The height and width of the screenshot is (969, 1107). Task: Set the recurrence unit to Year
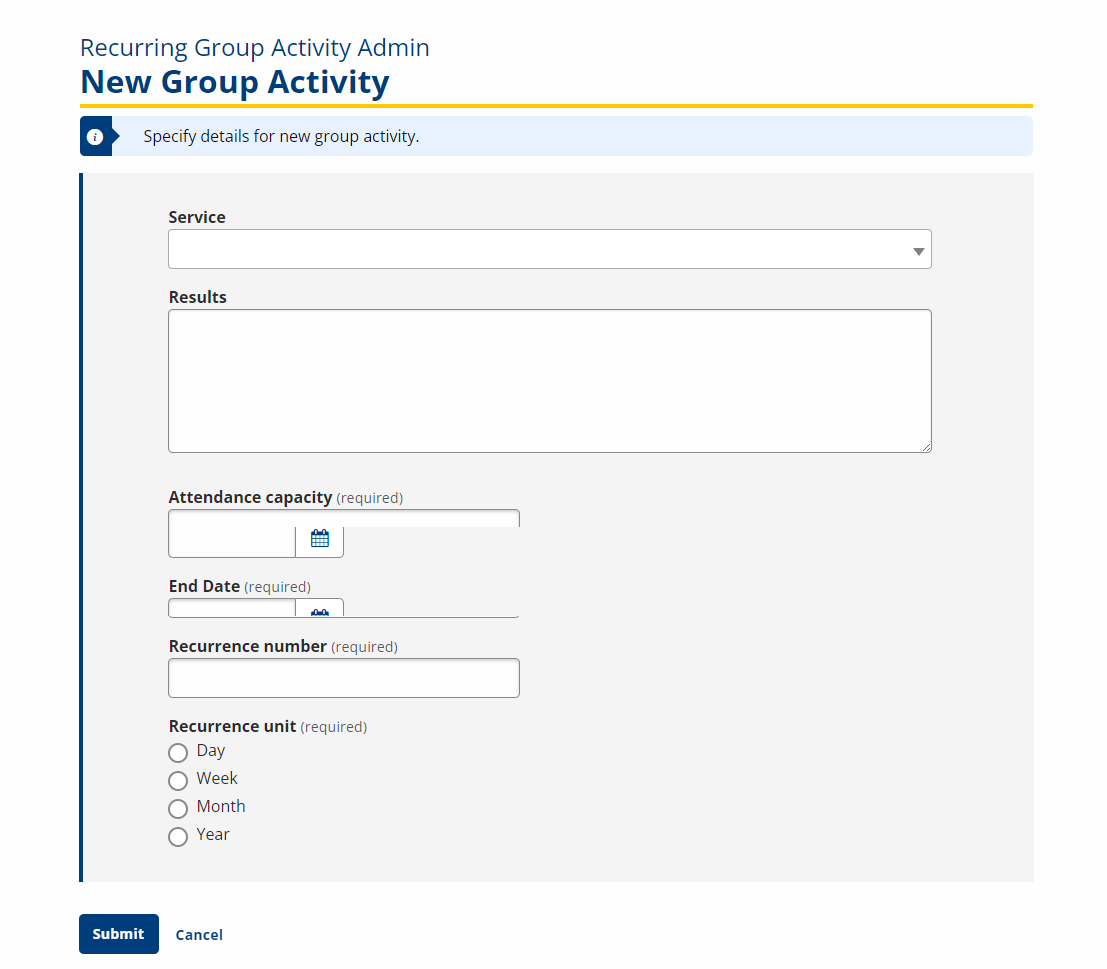pyautogui.click(x=178, y=836)
